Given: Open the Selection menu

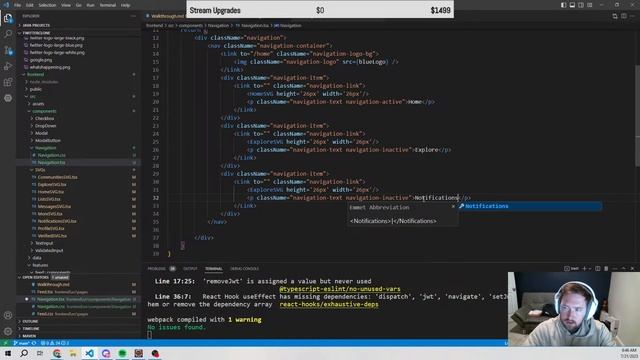Looking at the screenshot, I should point(47,5).
